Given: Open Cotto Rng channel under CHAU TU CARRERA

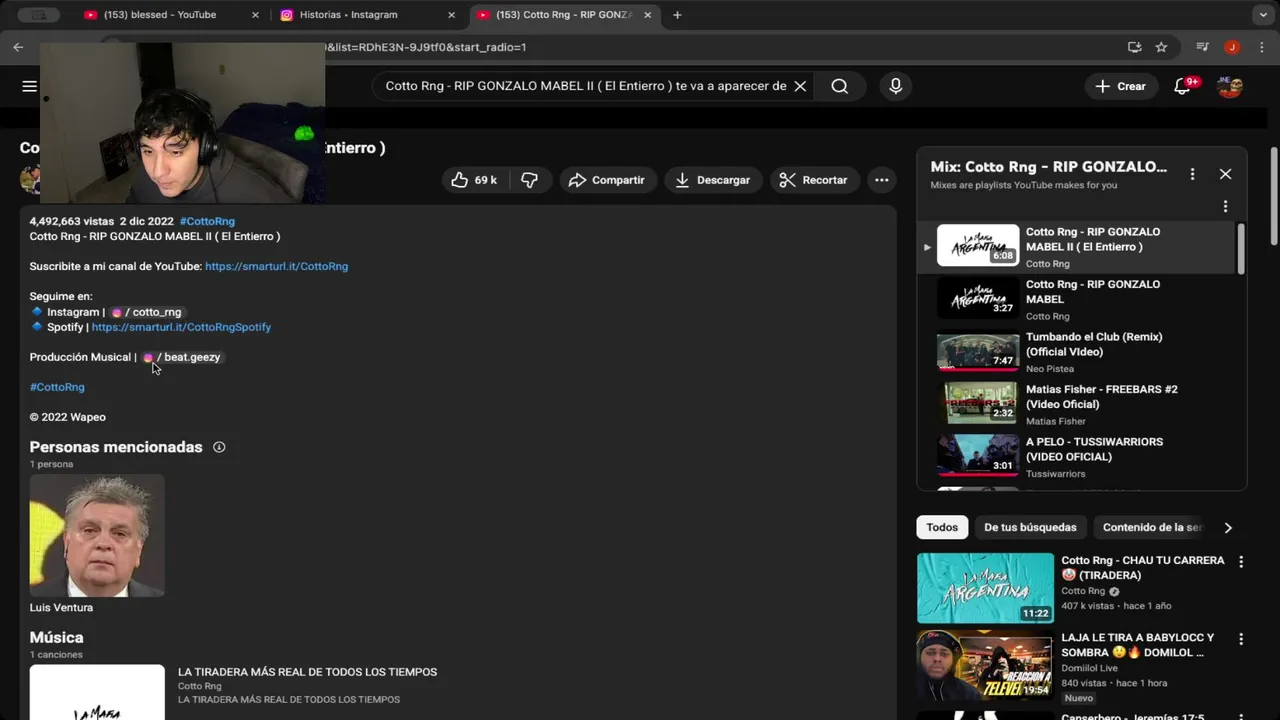Looking at the screenshot, I should coord(1083,591).
